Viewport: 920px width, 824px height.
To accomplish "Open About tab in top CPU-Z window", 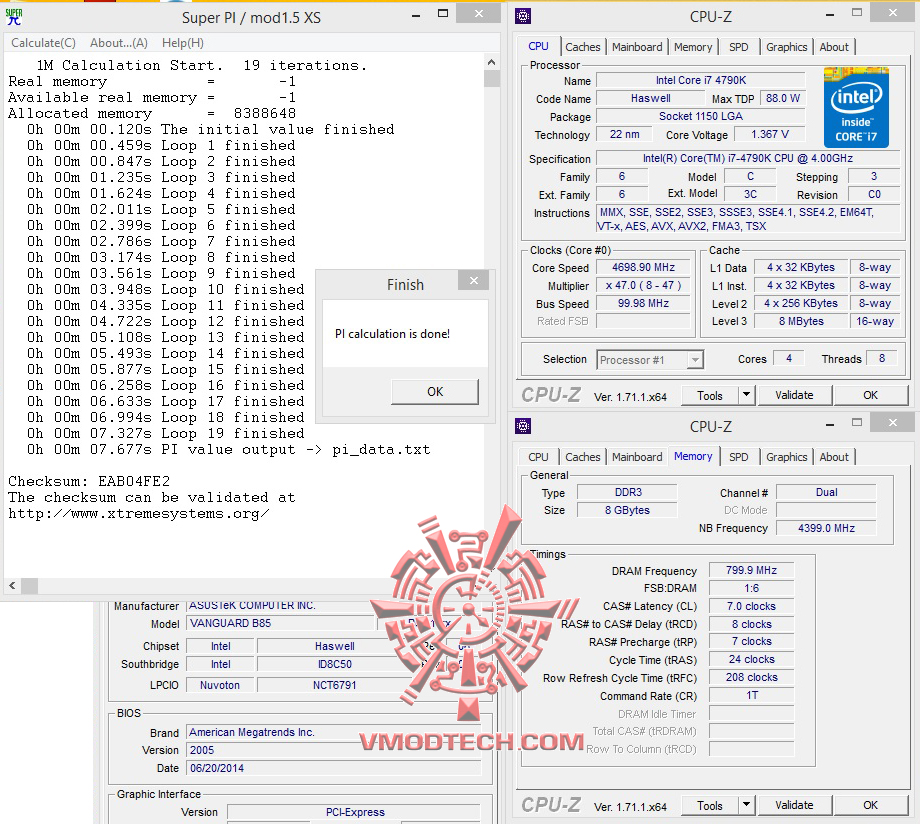I will tap(834, 47).
